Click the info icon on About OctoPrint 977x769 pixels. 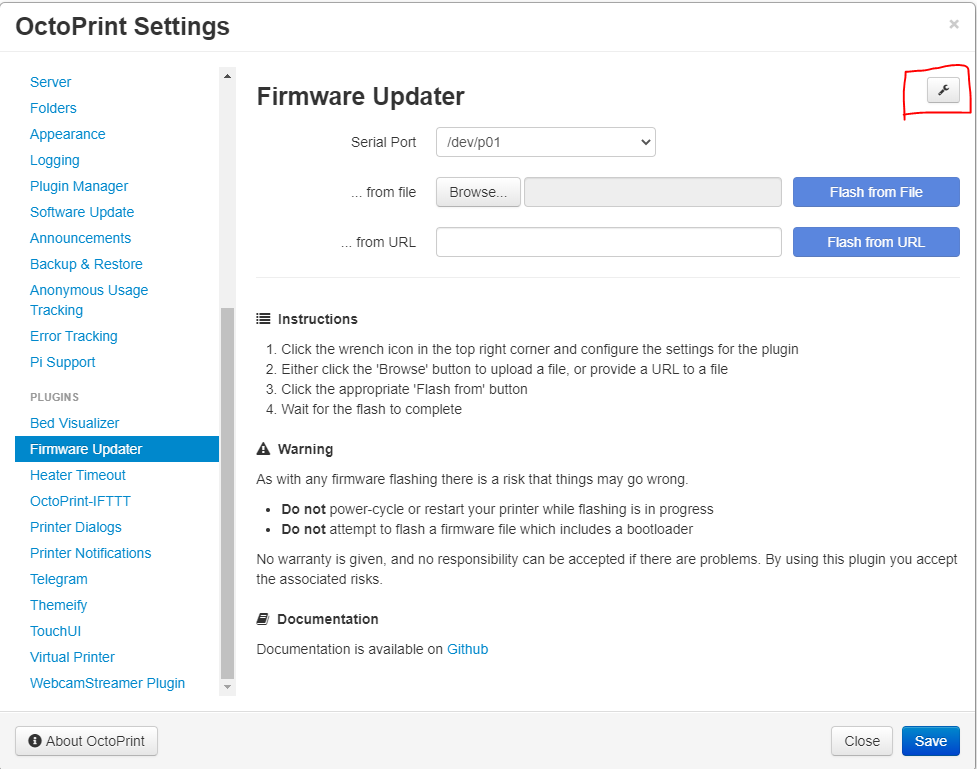point(35,741)
